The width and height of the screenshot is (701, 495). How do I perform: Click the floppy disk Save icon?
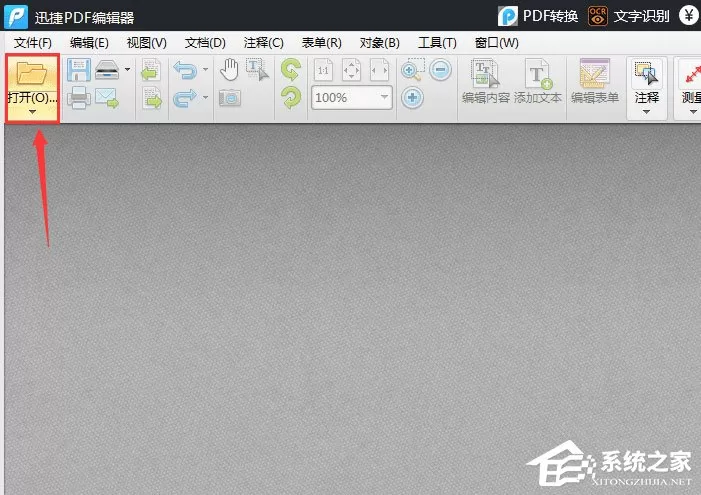[79, 70]
